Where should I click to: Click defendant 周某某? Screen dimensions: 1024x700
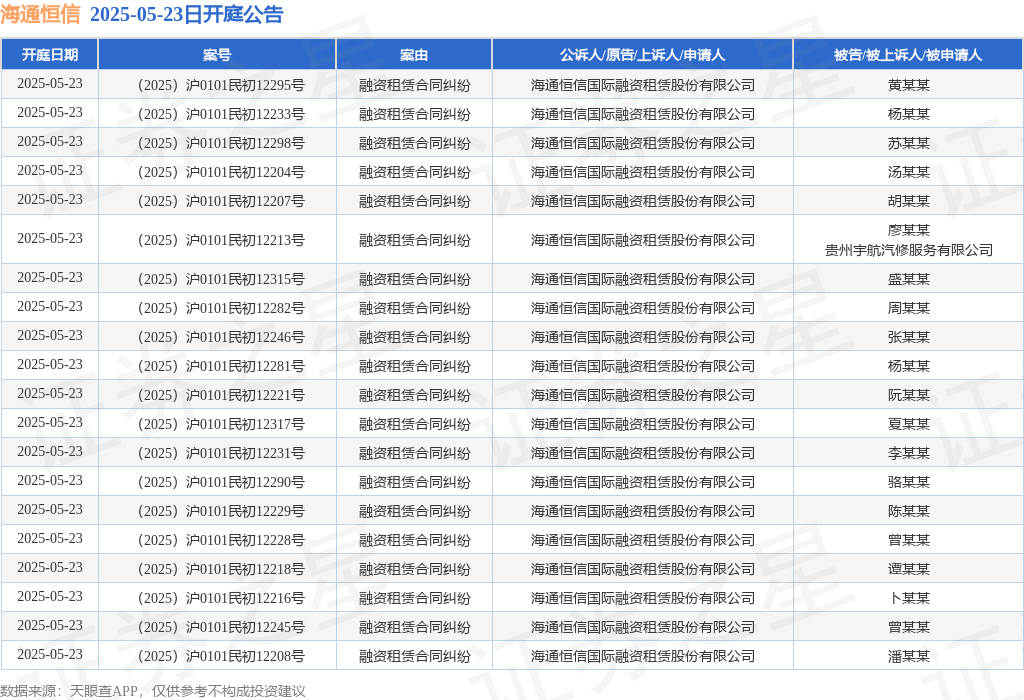point(908,308)
